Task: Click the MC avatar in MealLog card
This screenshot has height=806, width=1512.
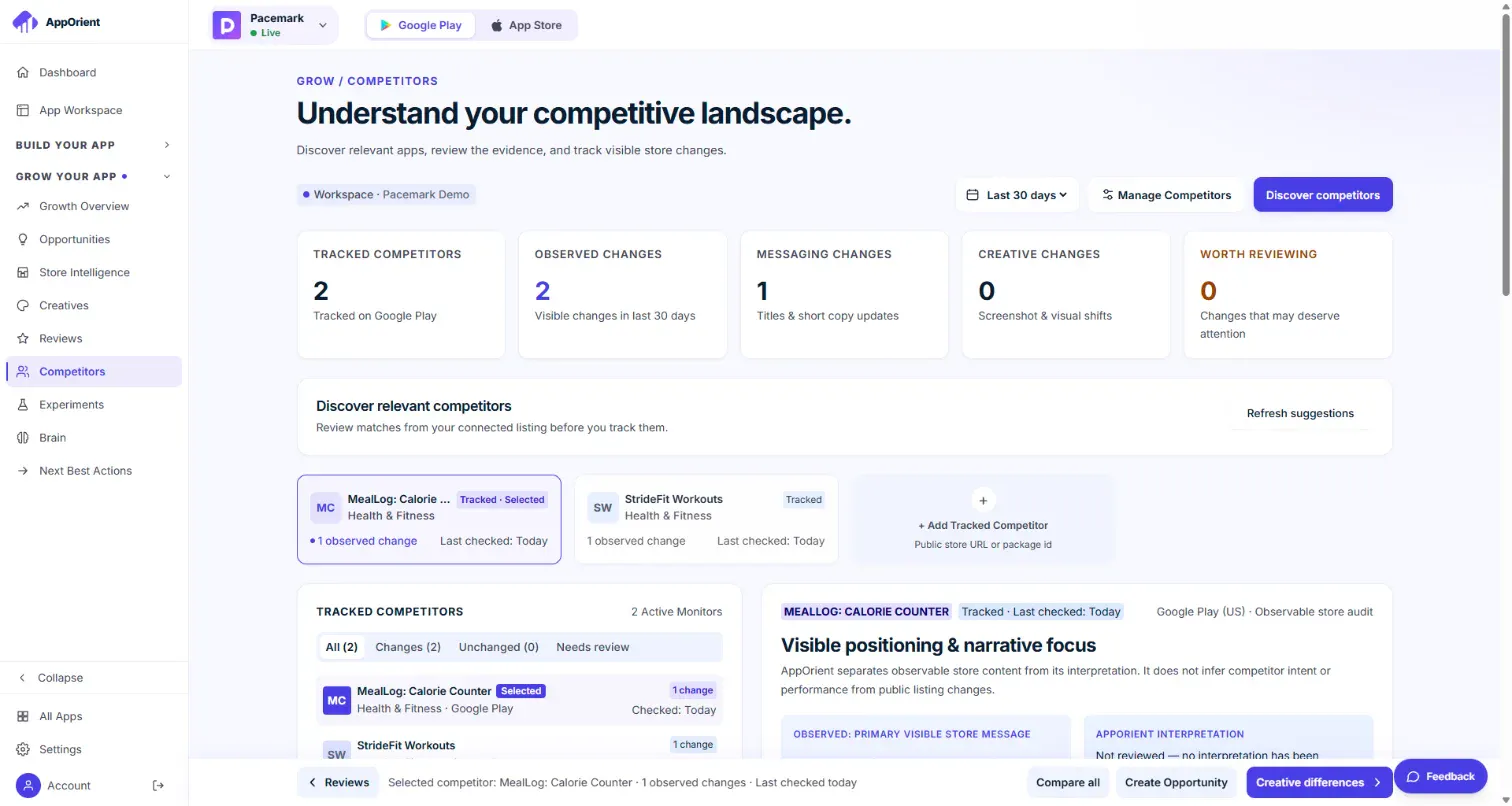Action: [326, 507]
